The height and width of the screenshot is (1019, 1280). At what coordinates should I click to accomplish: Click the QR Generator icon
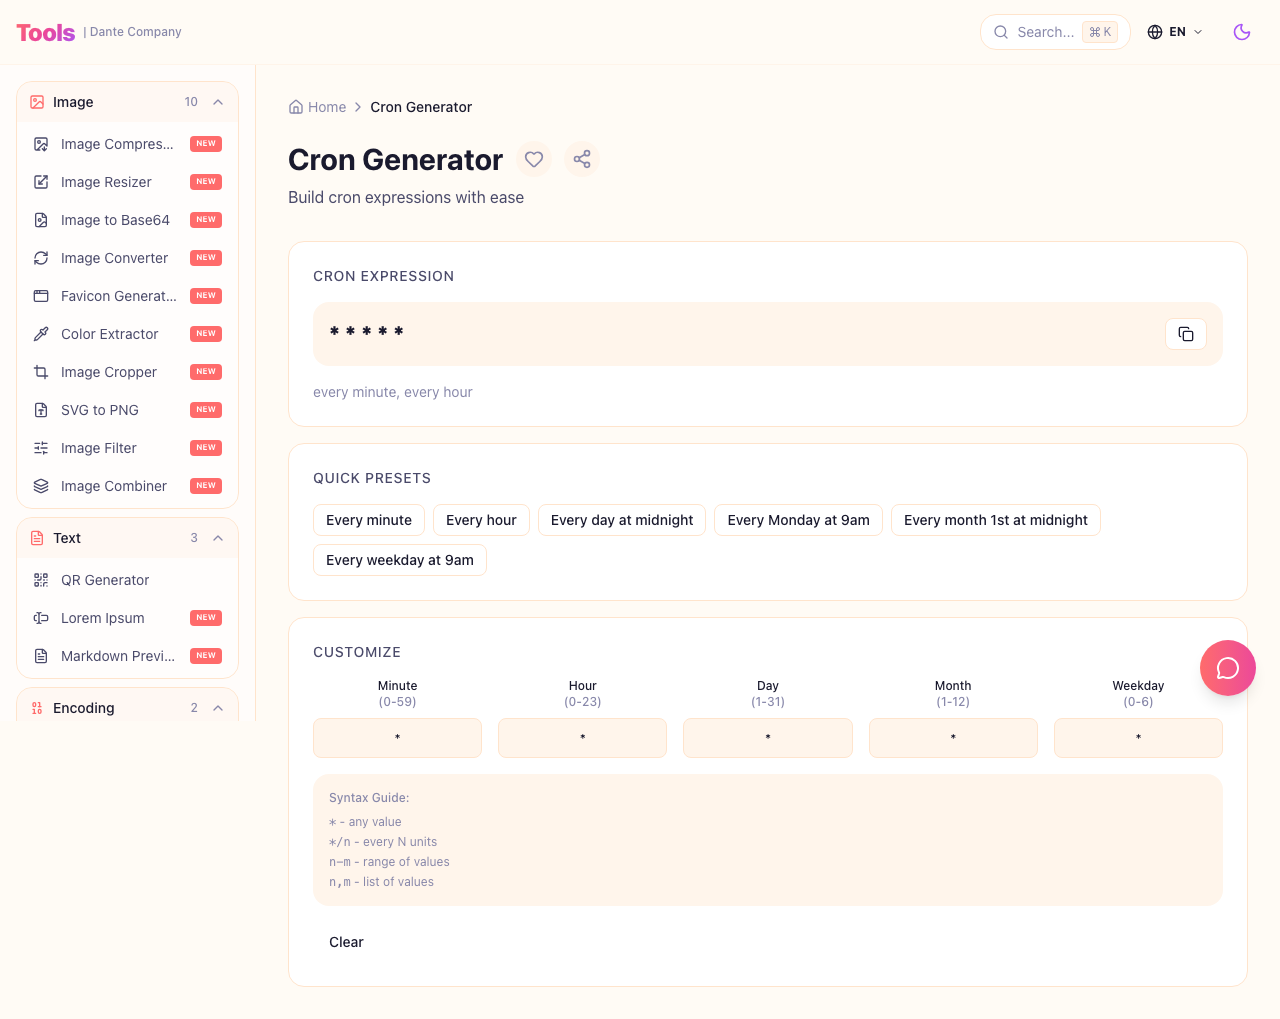tap(40, 580)
